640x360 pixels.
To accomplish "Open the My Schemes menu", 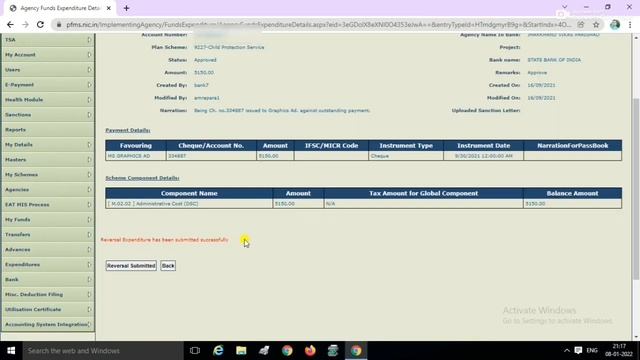I will [x=48, y=175].
